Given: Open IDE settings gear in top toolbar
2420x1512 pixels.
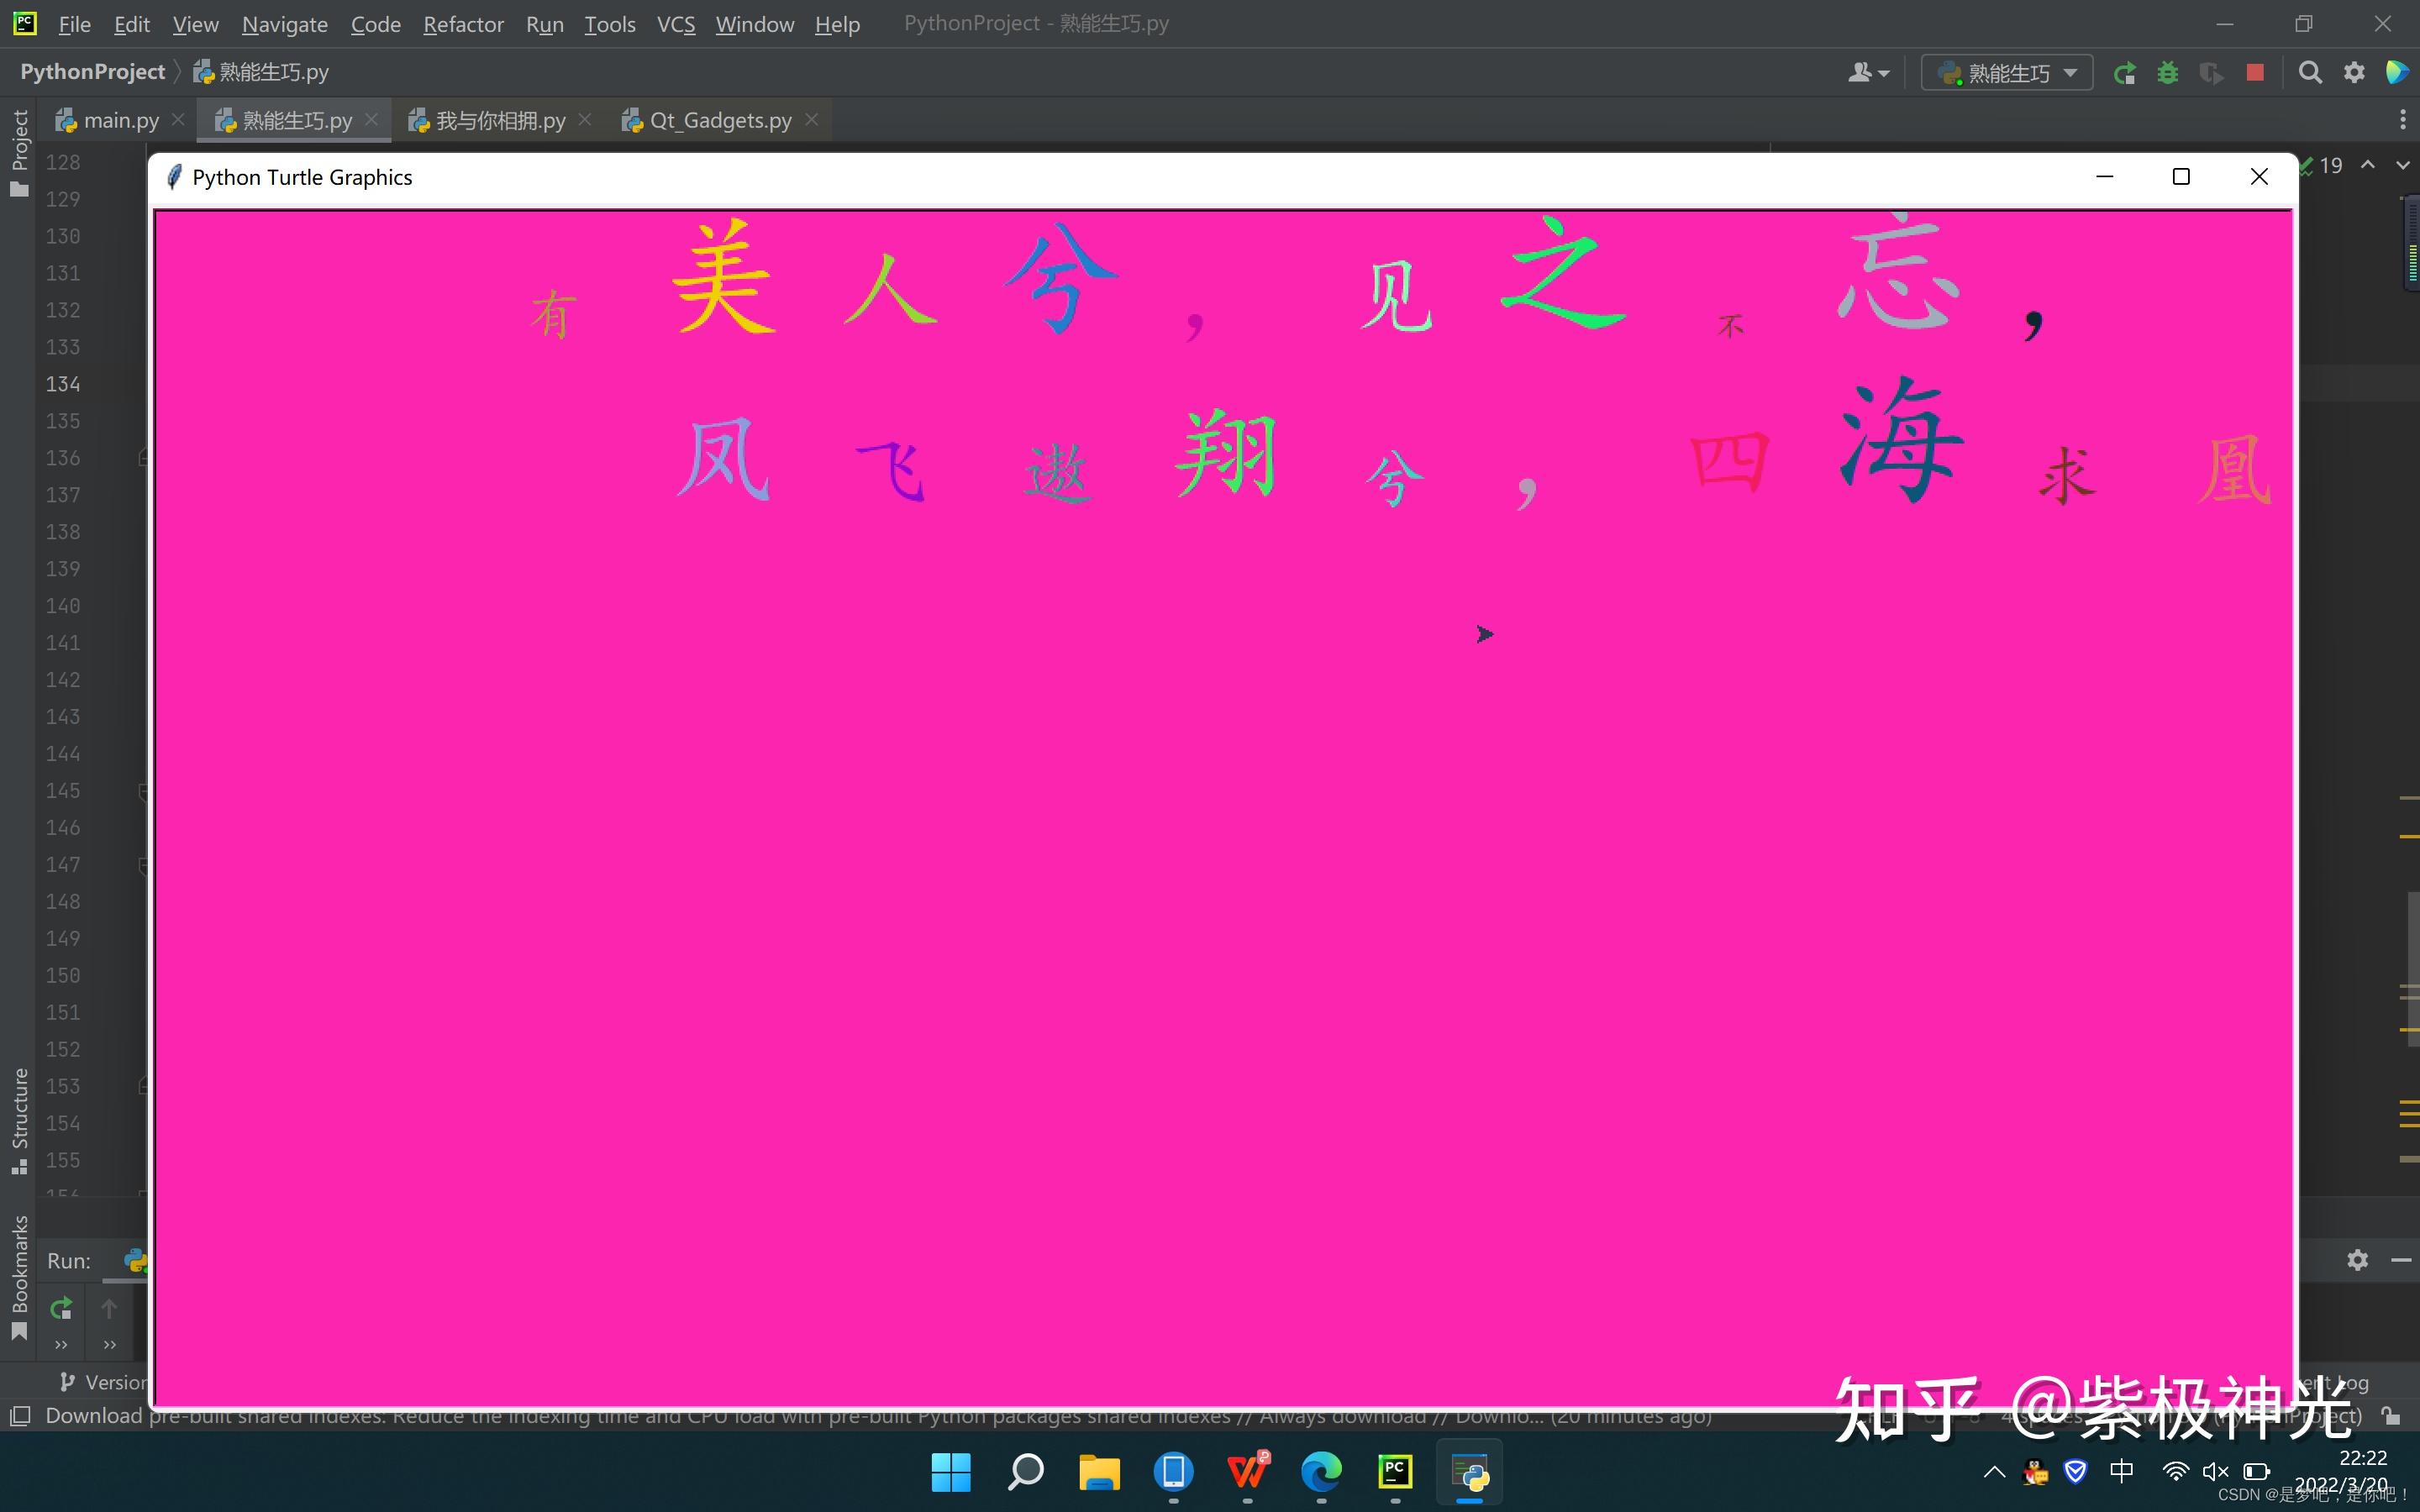Looking at the screenshot, I should click(2354, 73).
